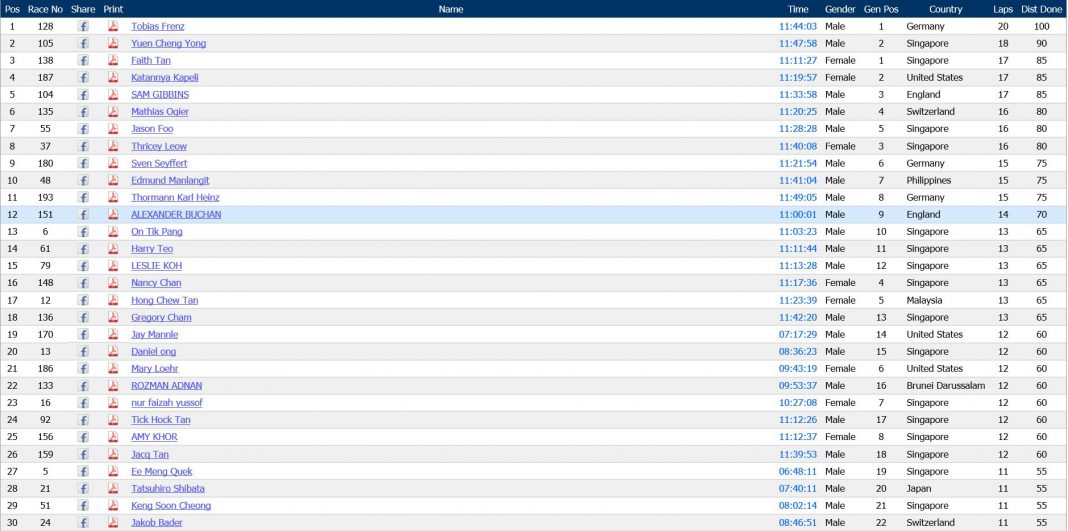Share Mary Loehr's result via Facebook icon
Viewport: 1068px width, 531px height.
83,368
